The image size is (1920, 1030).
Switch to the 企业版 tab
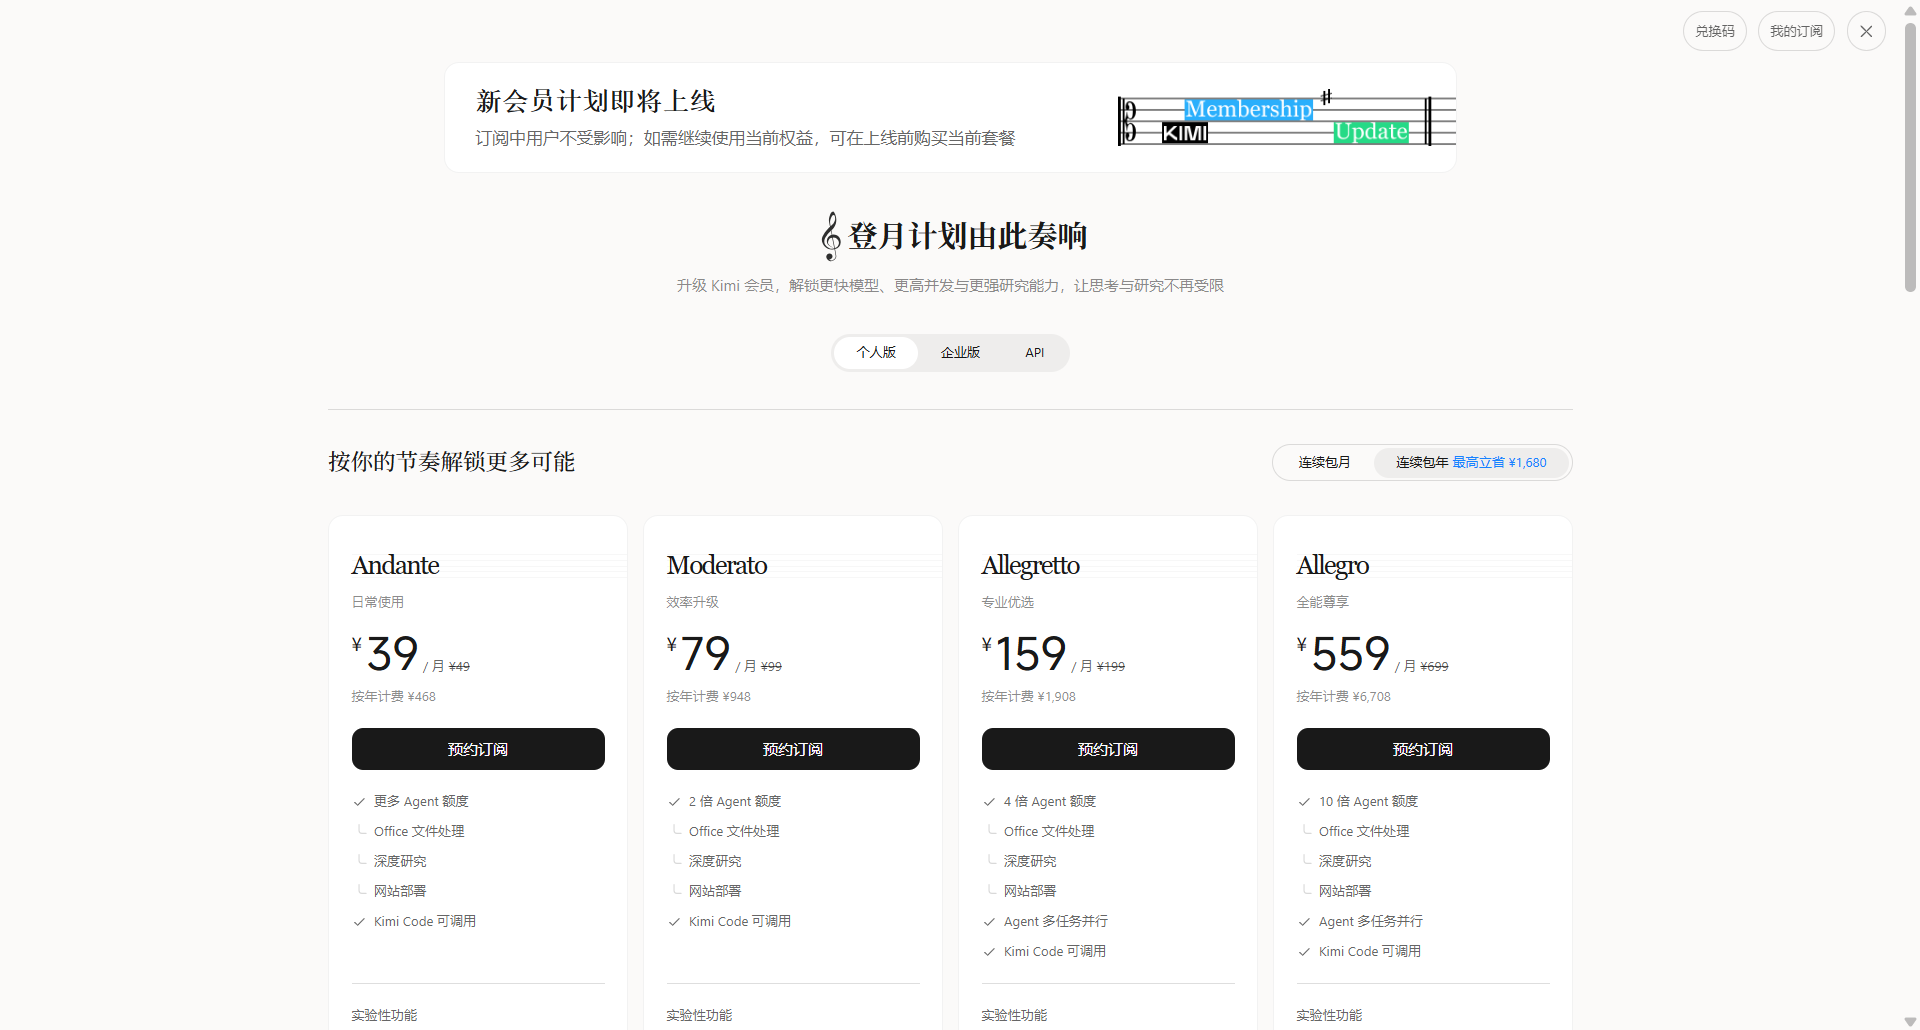960,352
